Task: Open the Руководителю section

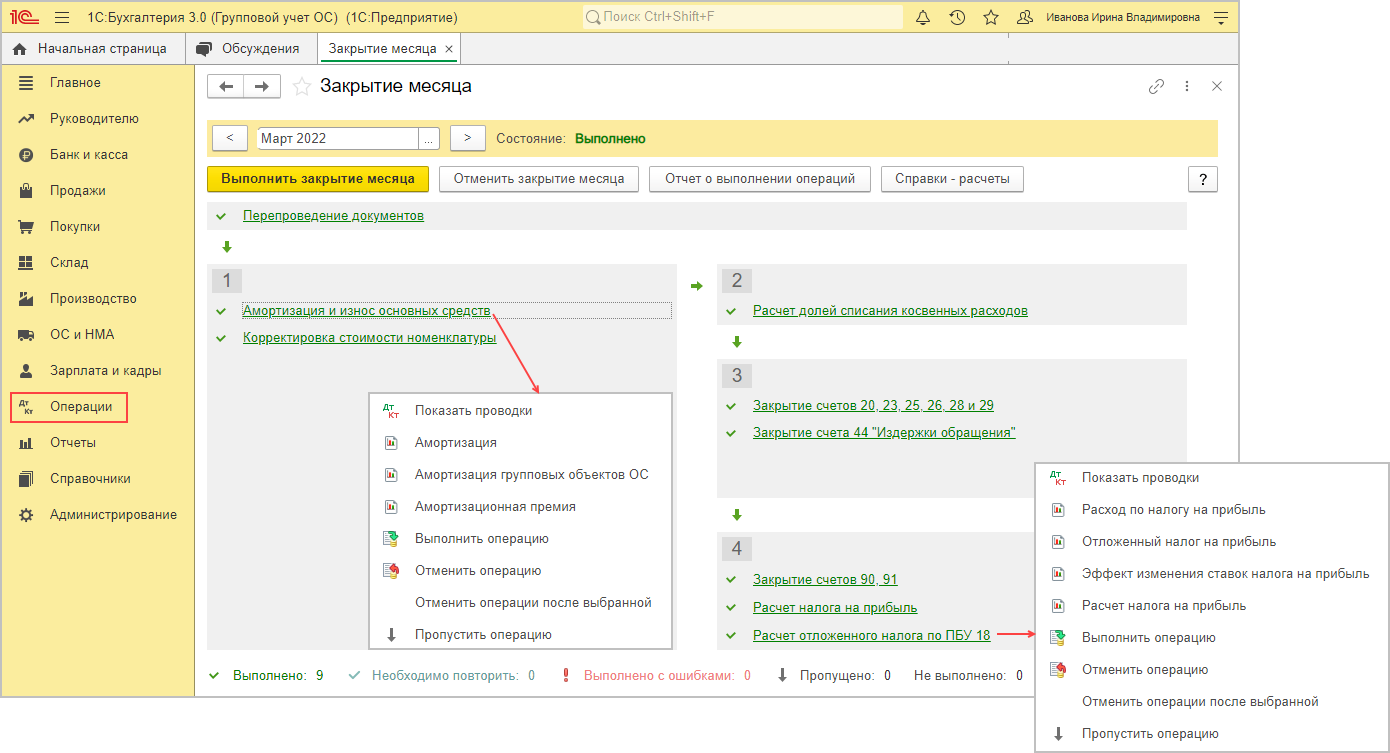Action: (94, 118)
